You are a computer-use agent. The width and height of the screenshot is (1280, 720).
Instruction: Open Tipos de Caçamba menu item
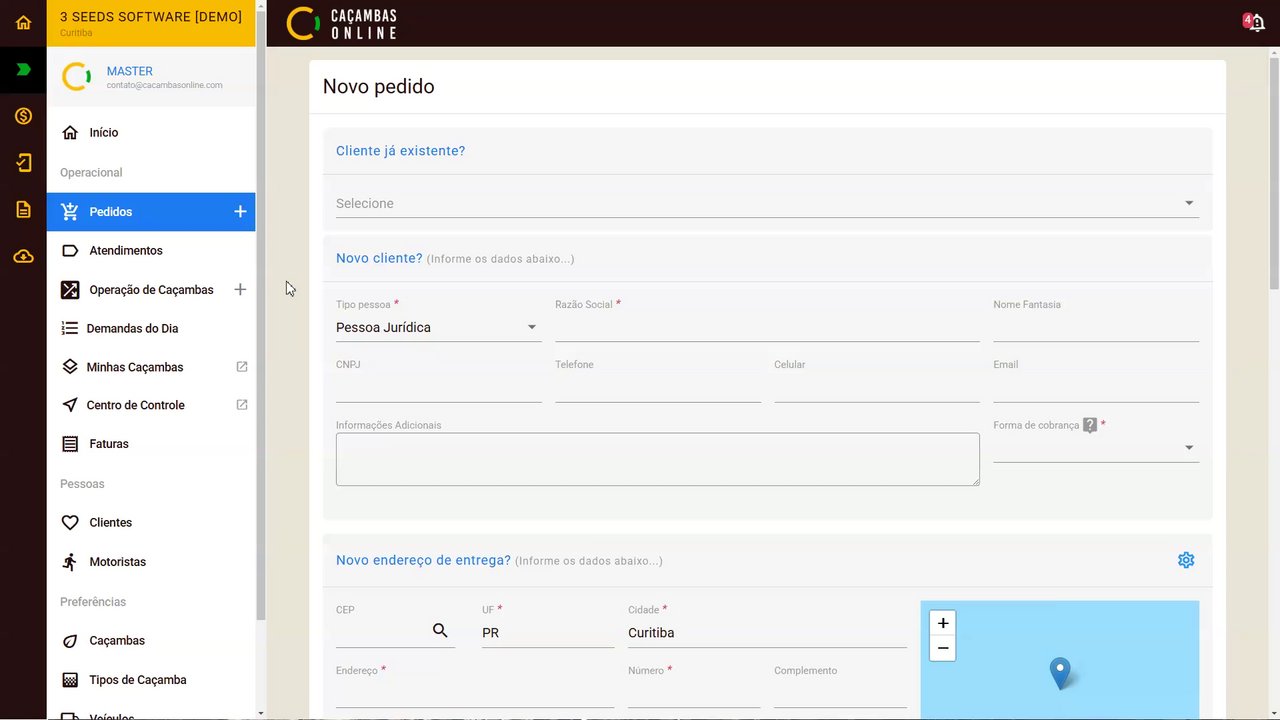(x=151, y=680)
